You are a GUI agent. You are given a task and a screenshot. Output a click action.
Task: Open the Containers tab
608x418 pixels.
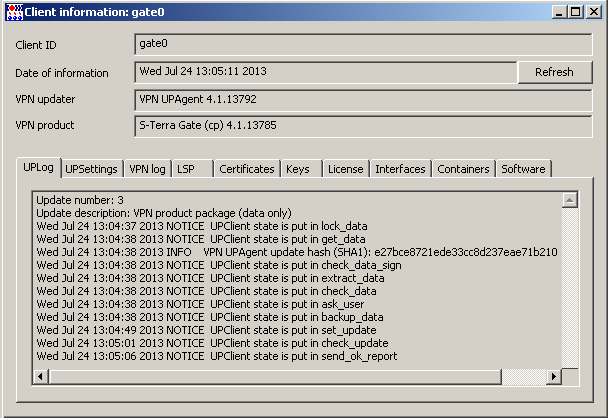point(463,169)
